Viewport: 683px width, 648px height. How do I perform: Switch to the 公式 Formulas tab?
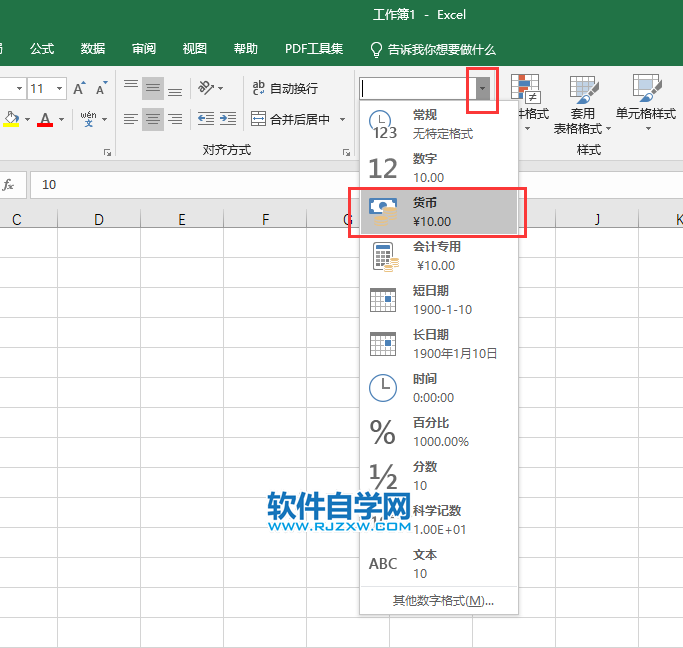pos(42,49)
